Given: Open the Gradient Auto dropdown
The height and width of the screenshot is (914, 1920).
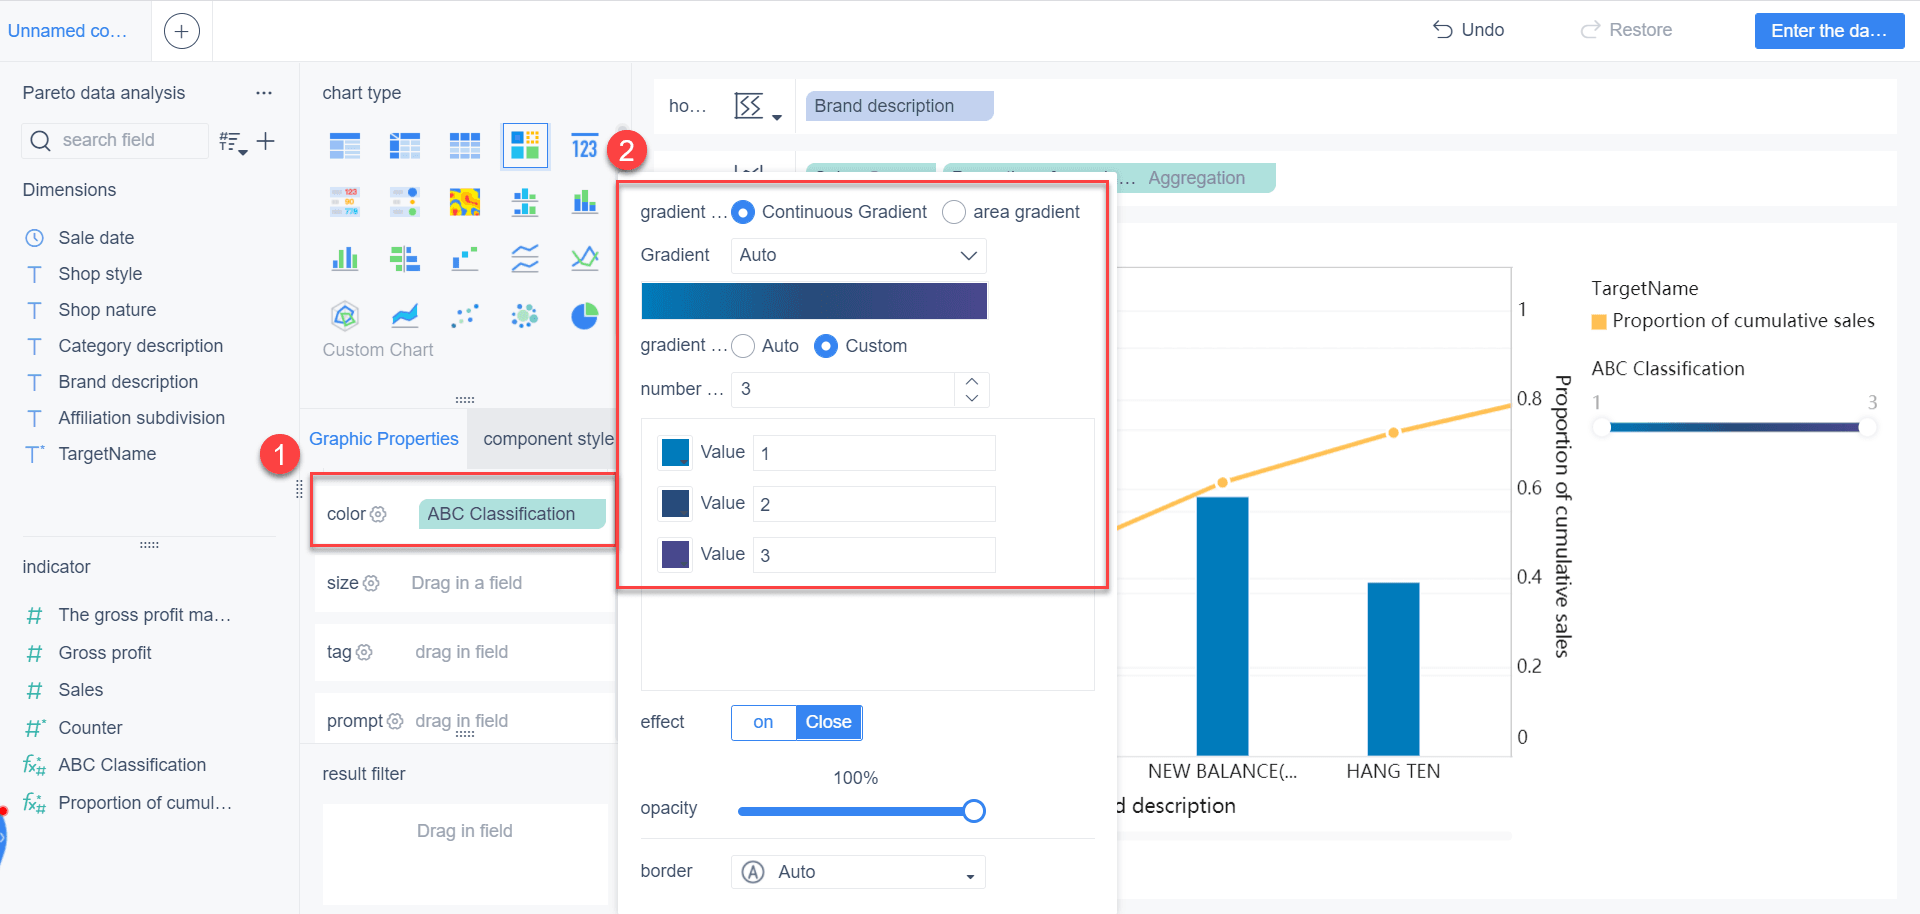Looking at the screenshot, I should (x=859, y=255).
